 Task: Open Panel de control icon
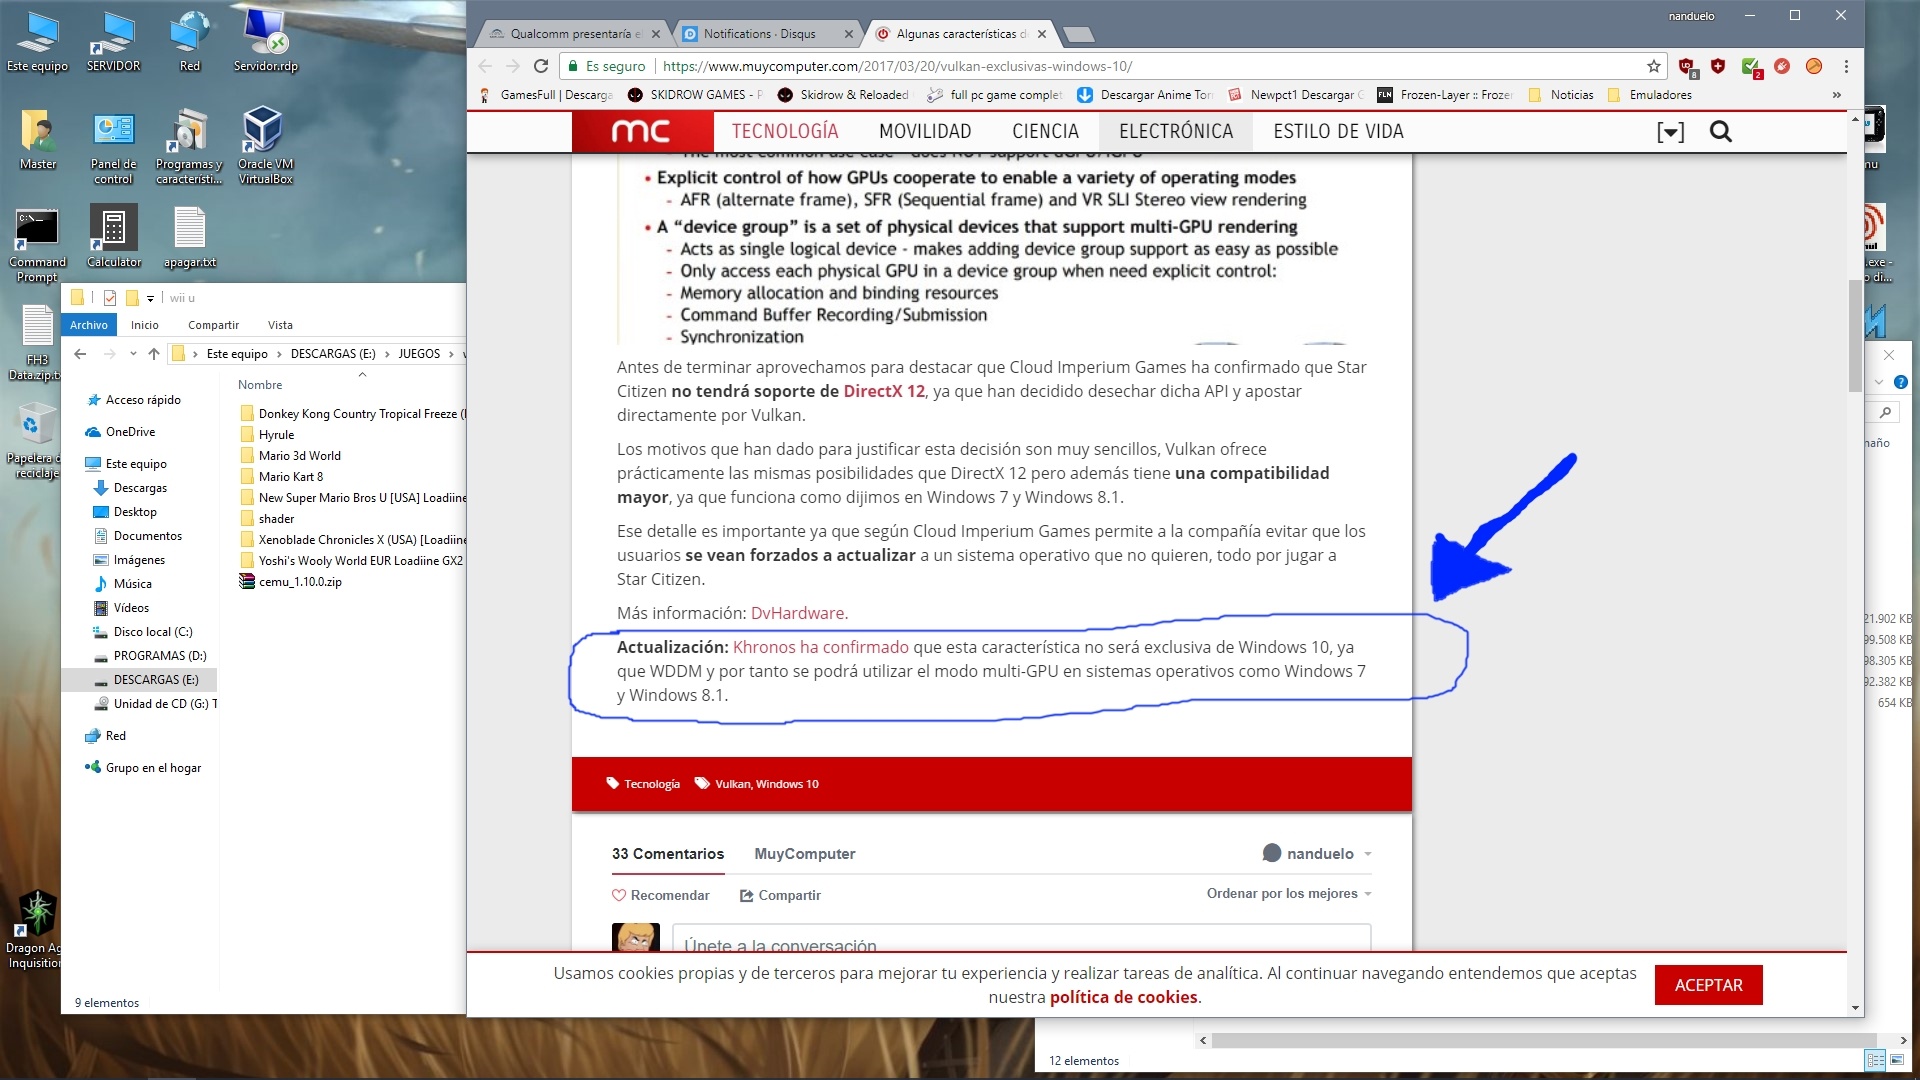point(113,147)
